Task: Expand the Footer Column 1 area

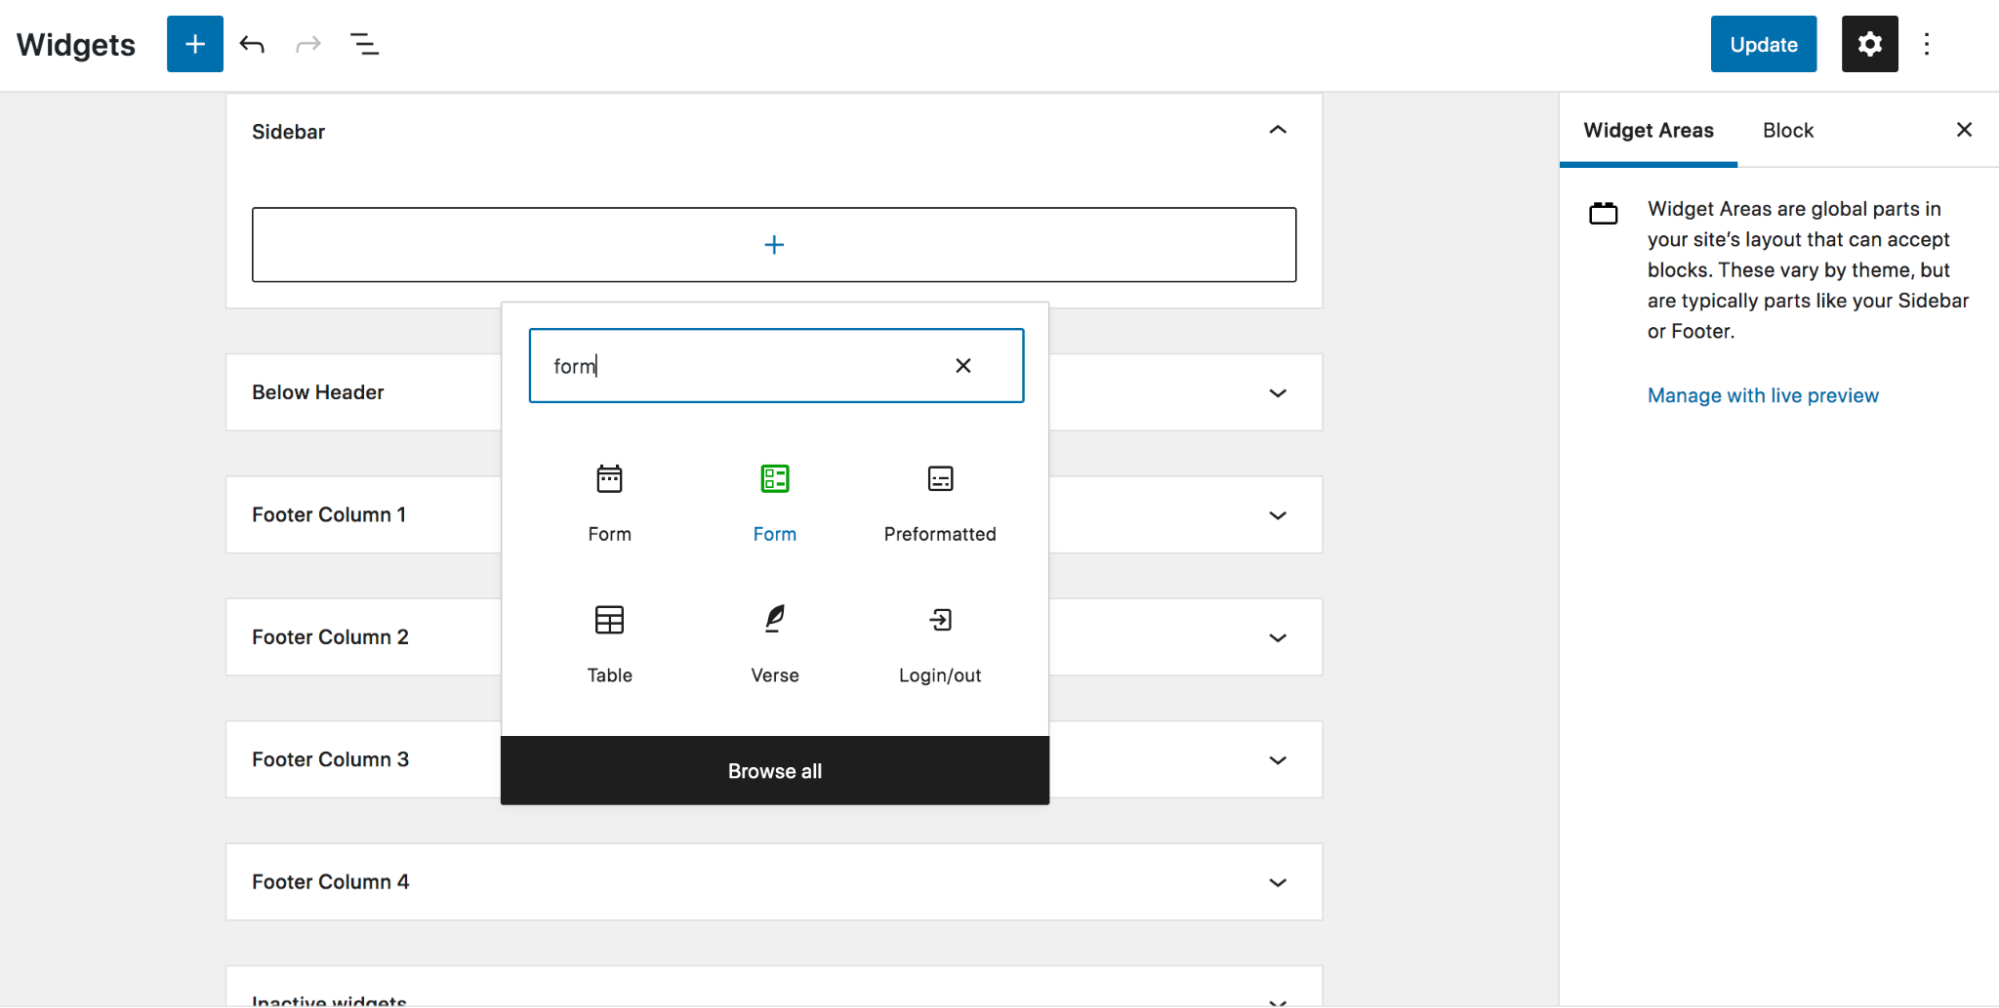Action: click(x=1277, y=515)
